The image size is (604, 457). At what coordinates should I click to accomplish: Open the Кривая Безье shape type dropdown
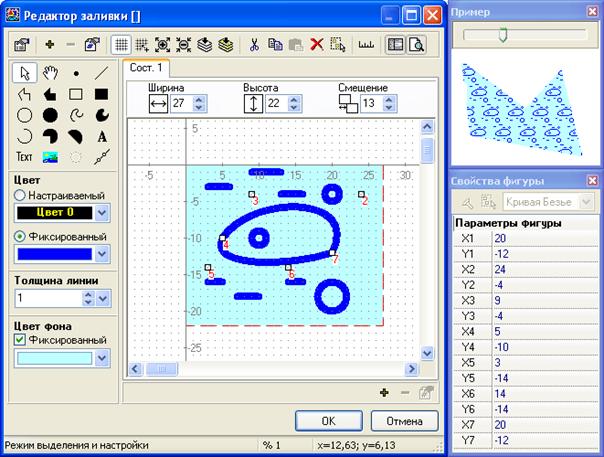coord(588,202)
